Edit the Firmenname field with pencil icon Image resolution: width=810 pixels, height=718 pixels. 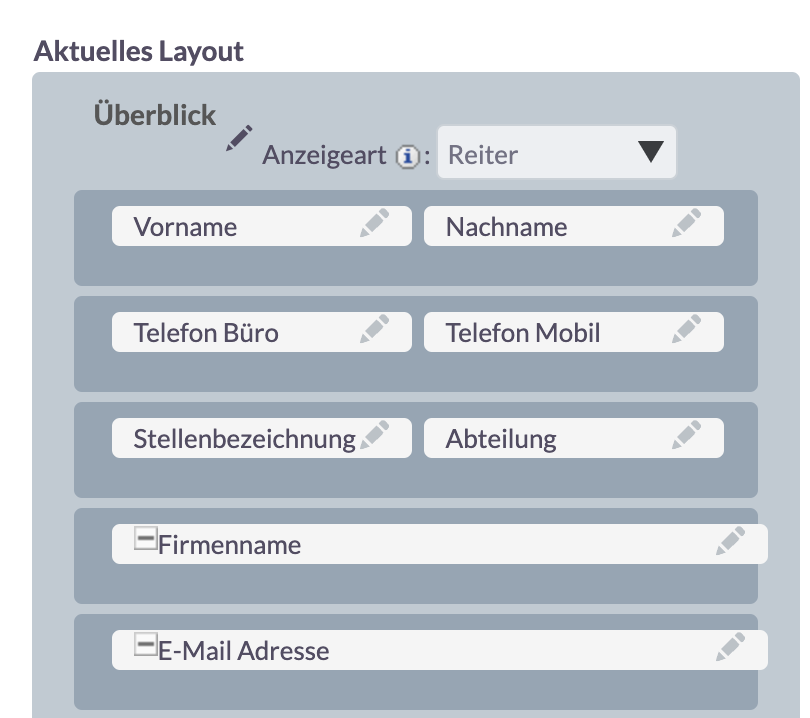[730, 541]
